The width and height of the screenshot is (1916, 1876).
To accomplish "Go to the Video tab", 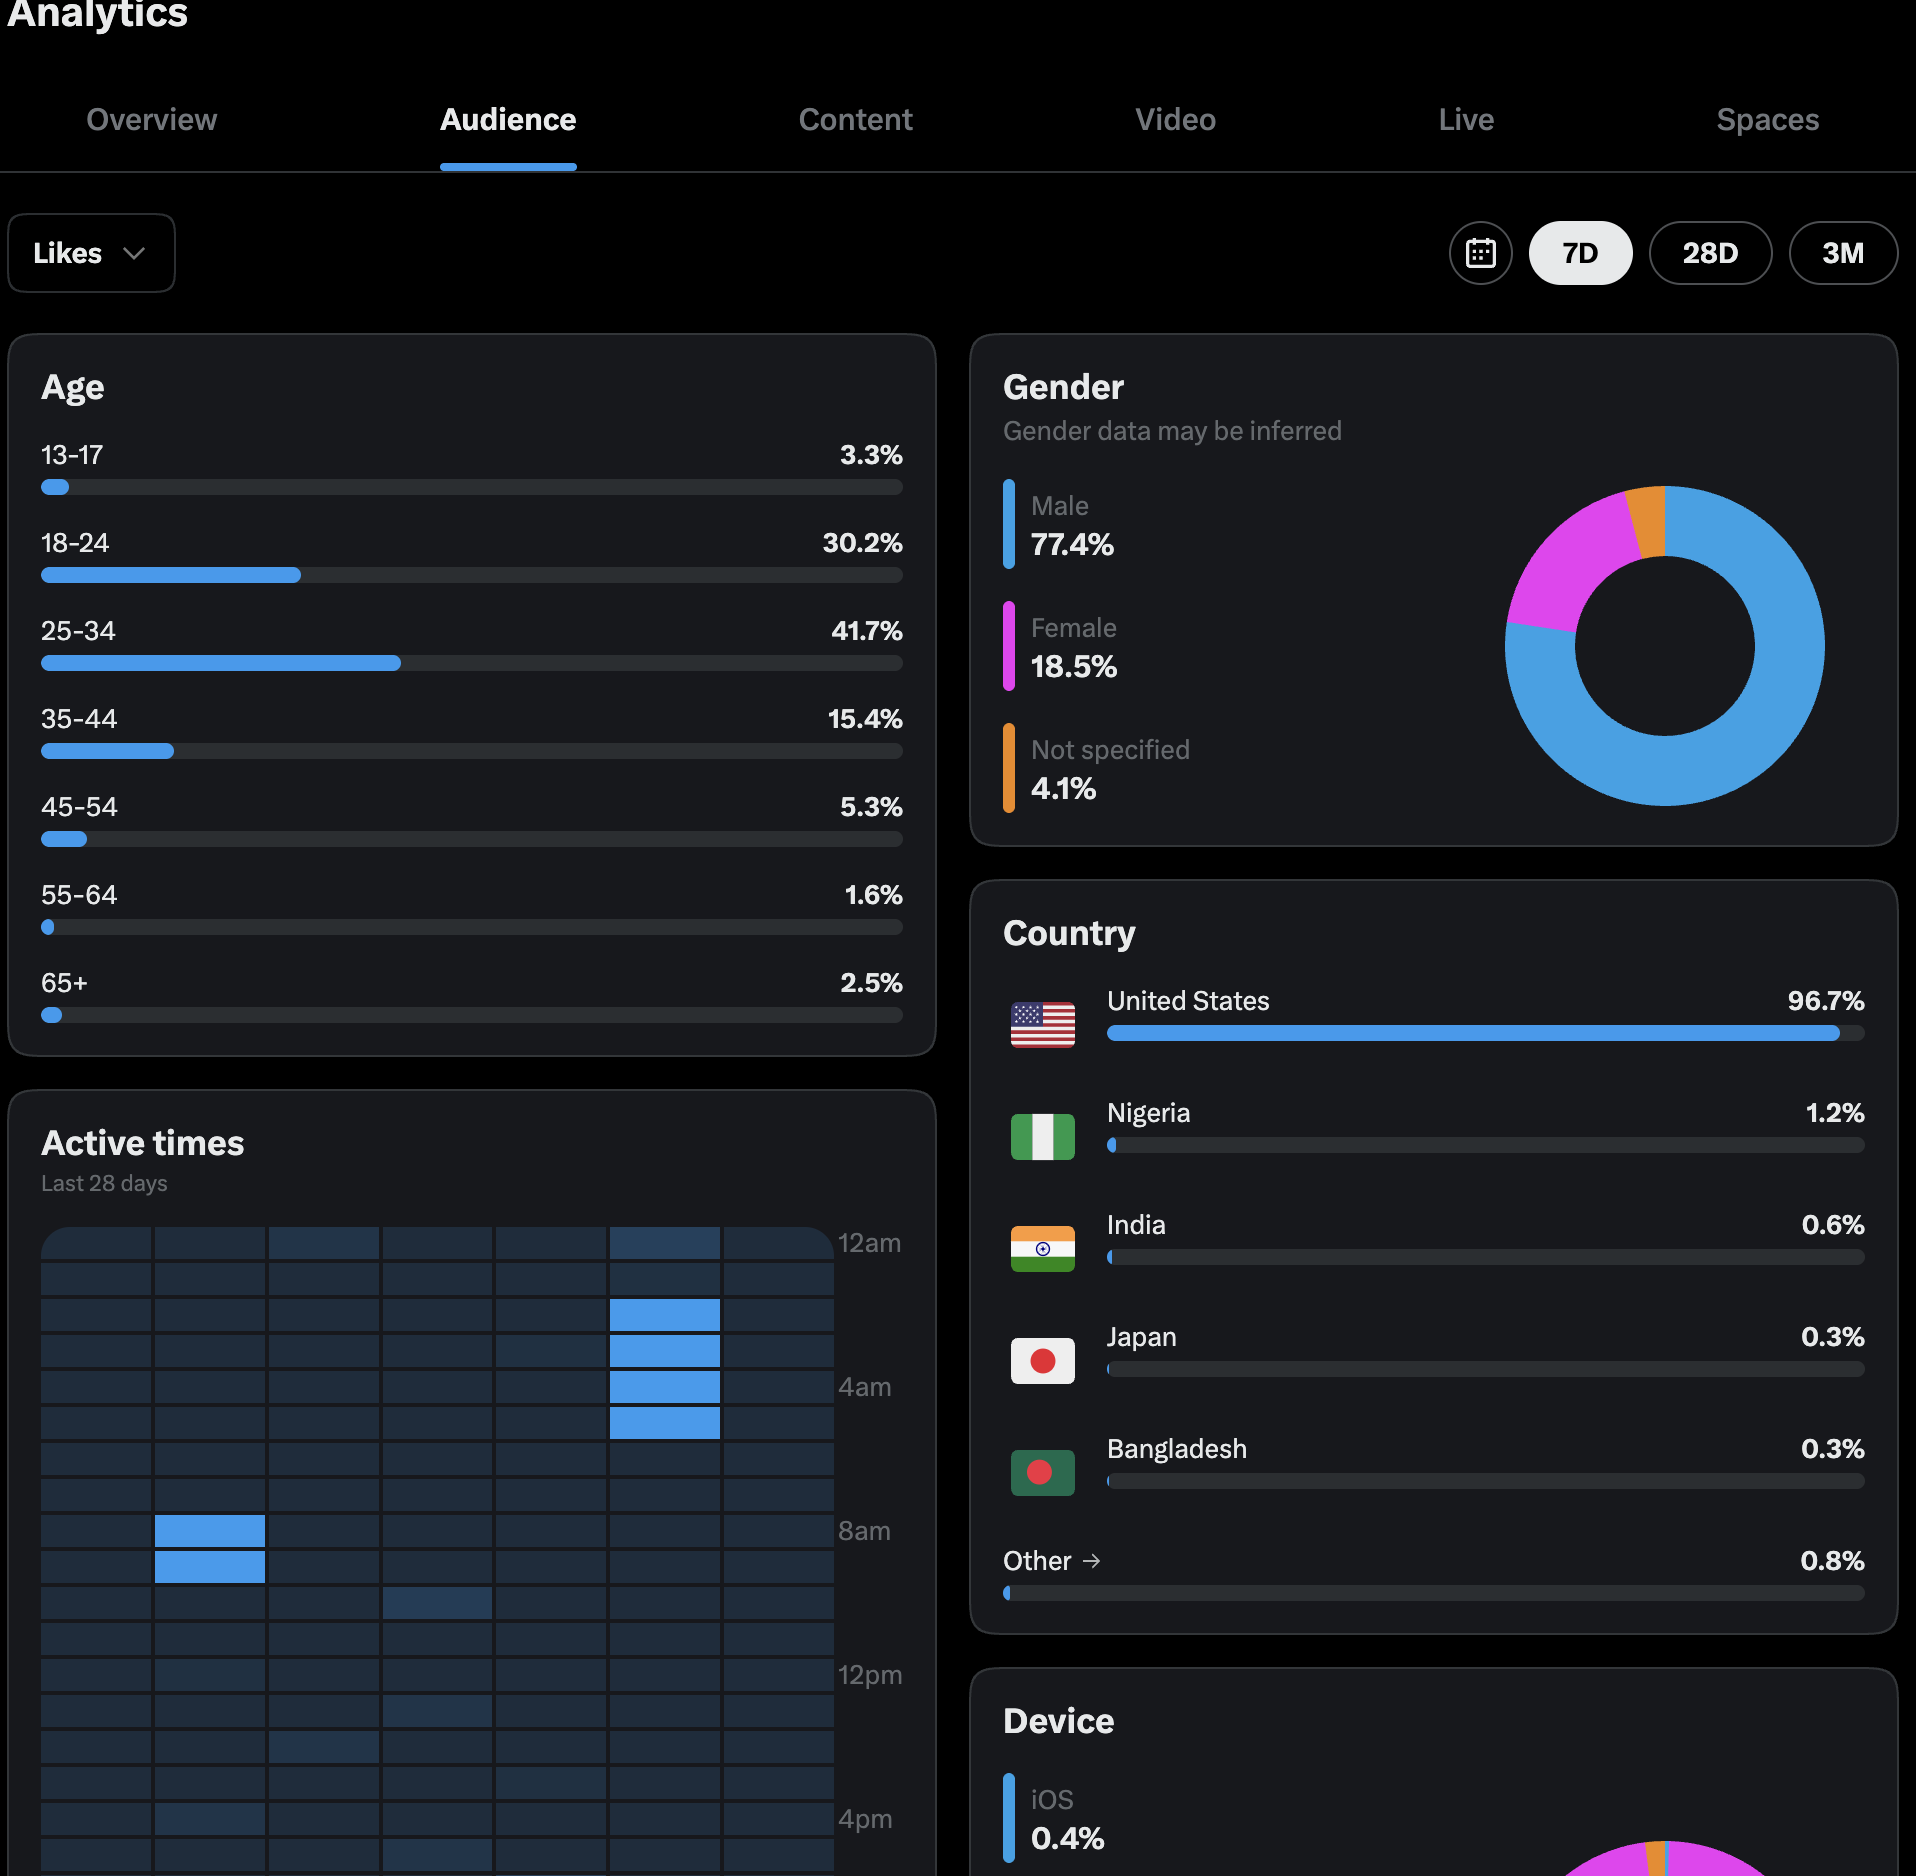I will [x=1175, y=120].
